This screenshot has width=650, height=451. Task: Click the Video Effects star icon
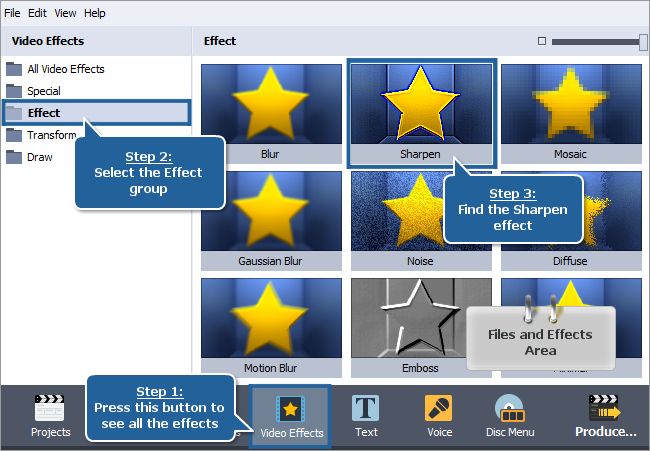click(x=290, y=409)
